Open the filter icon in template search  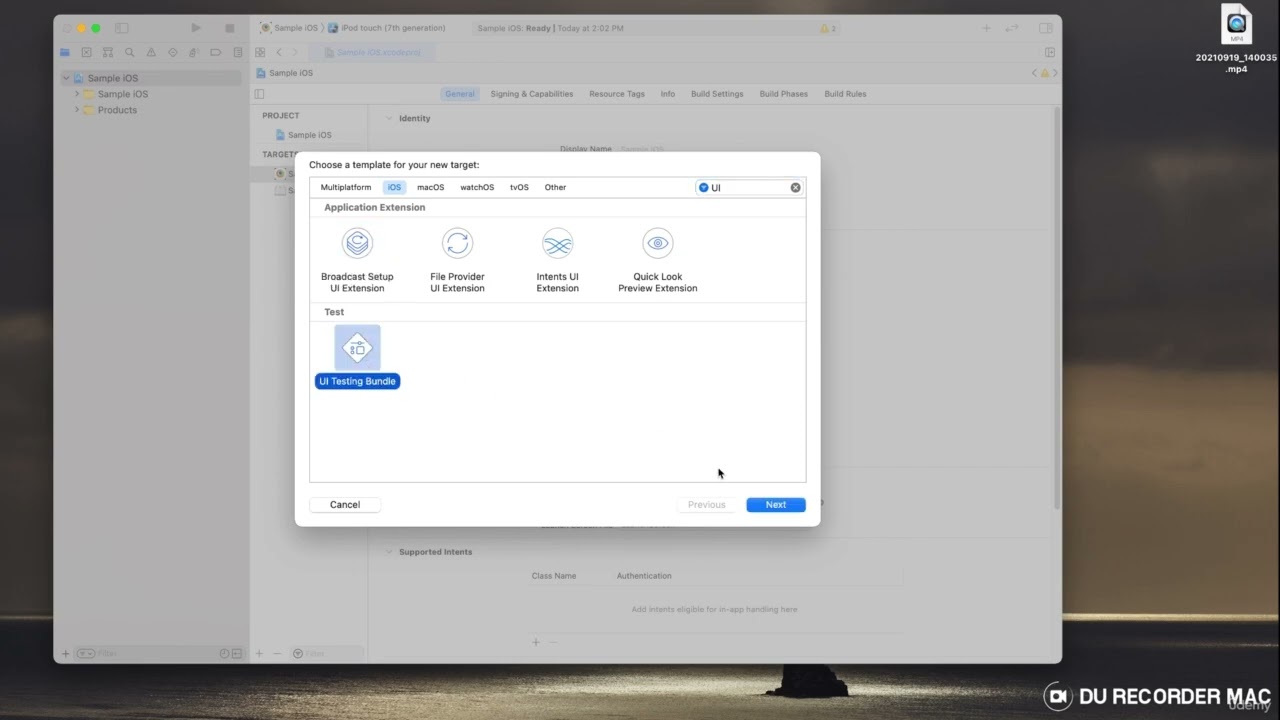pyautogui.click(x=703, y=187)
